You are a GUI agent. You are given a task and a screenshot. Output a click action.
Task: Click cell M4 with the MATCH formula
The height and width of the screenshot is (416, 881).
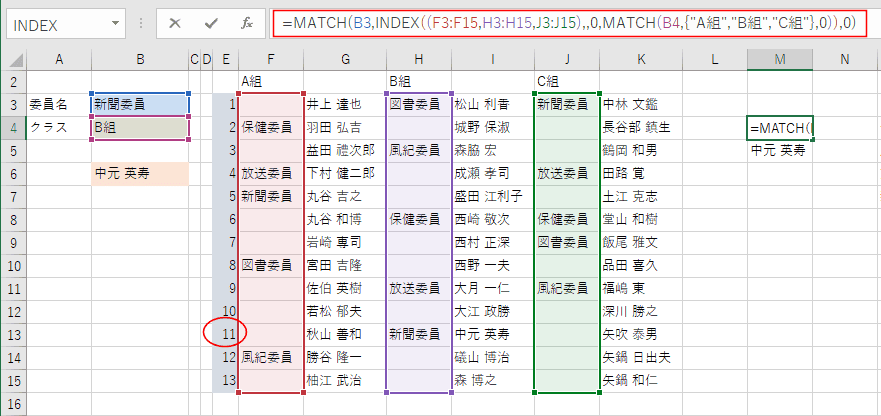point(779,127)
